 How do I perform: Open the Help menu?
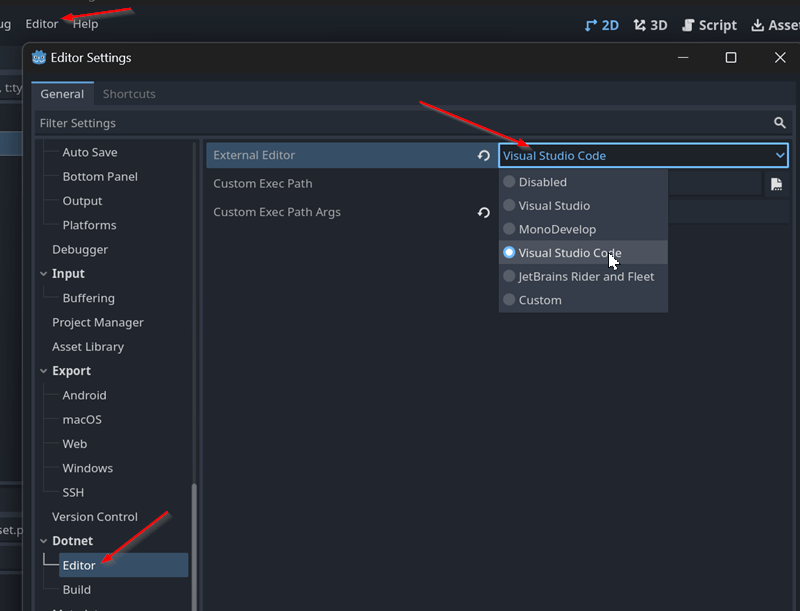[85, 24]
